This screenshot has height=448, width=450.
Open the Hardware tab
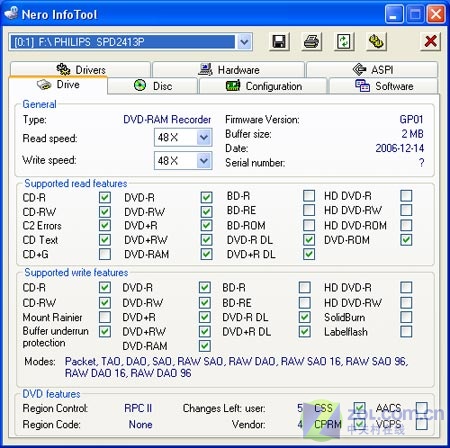tap(229, 69)
